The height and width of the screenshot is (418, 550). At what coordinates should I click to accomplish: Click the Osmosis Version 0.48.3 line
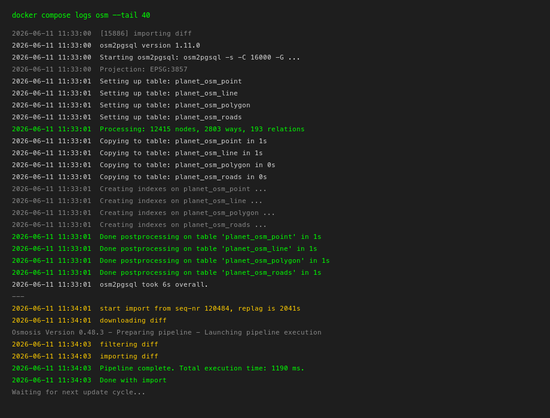point(166,332)
